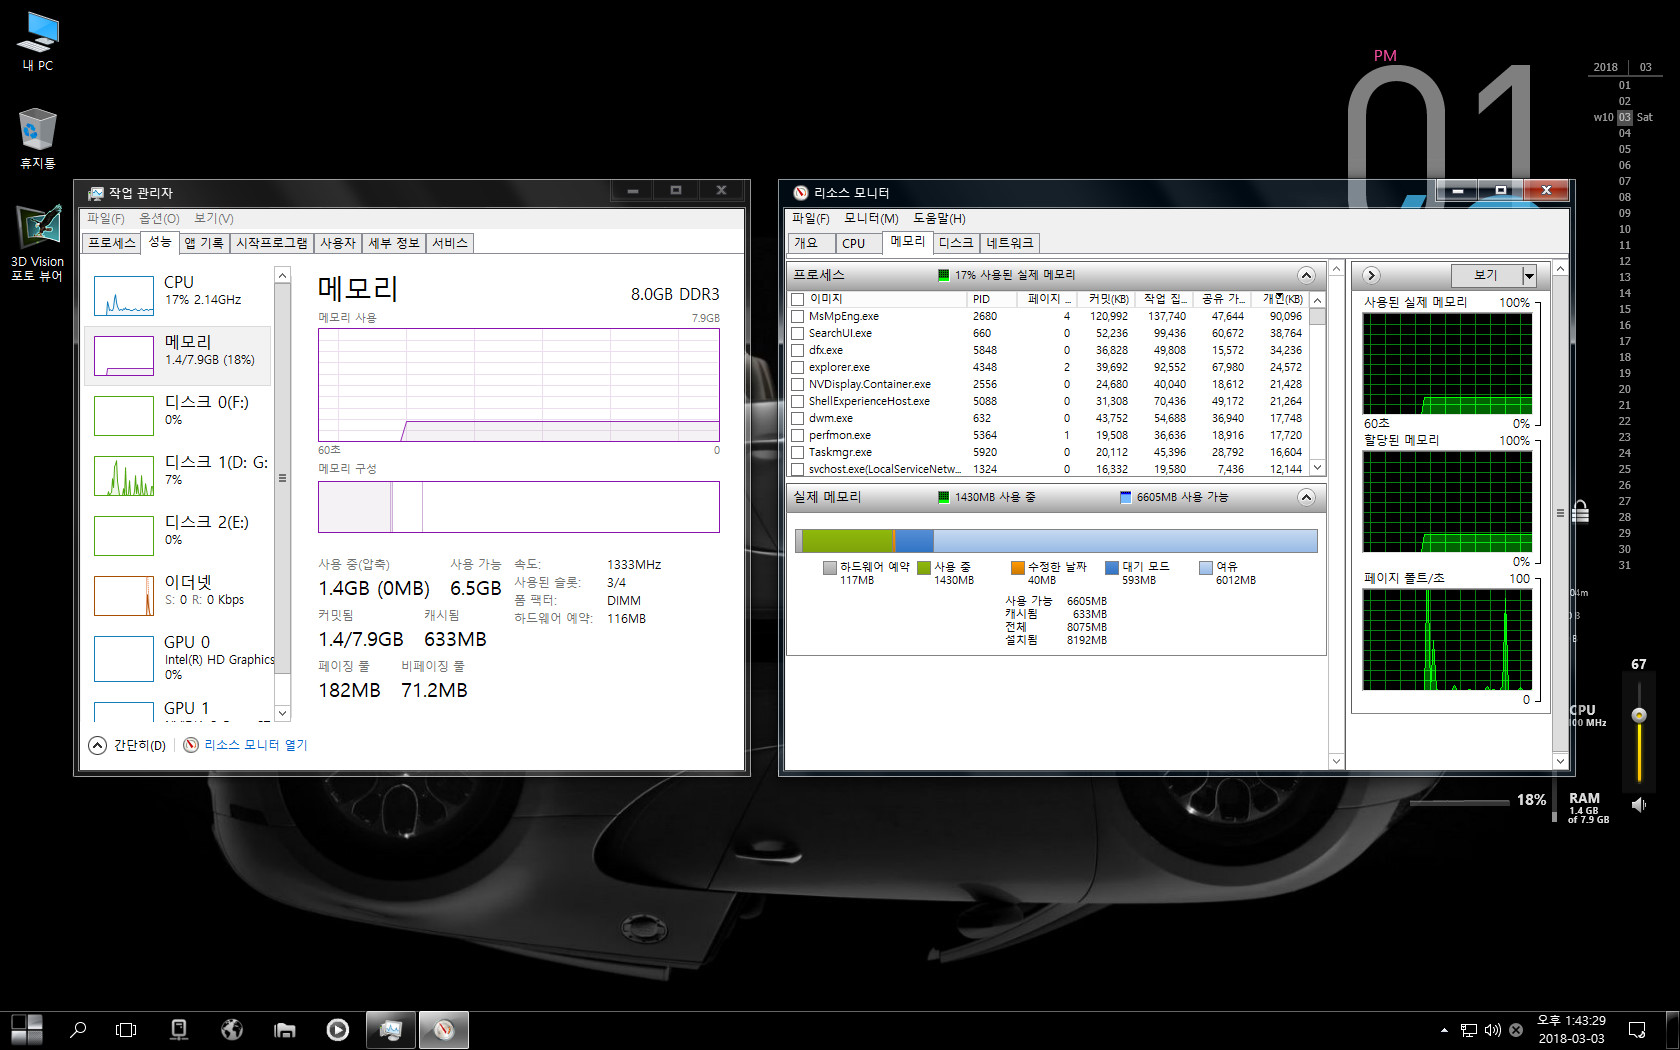Image resolution: width=1680 pixels, height=1050 pixels.
Task: Click the physical memory usage bar
Action: (x=1056, y=541)
